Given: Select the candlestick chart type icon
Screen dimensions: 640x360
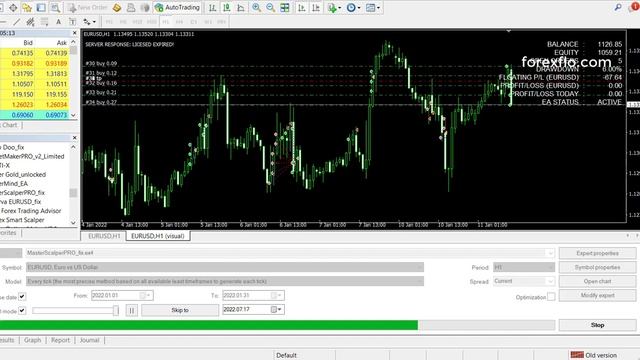Looking at the screenshot, I should tap(227, 7).
